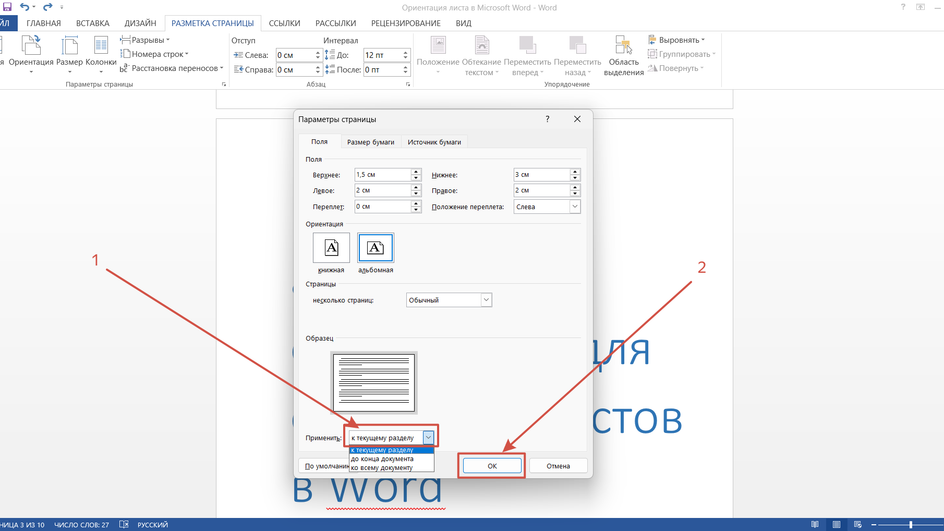The image size is (944, 531).
Task: Click the spelling check status icon
Action: tap(124, 525)
